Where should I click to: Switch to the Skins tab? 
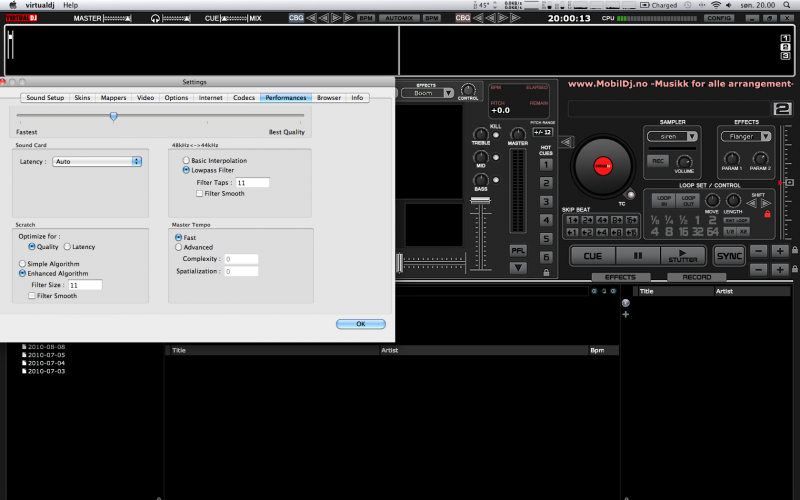coord(82,97)
